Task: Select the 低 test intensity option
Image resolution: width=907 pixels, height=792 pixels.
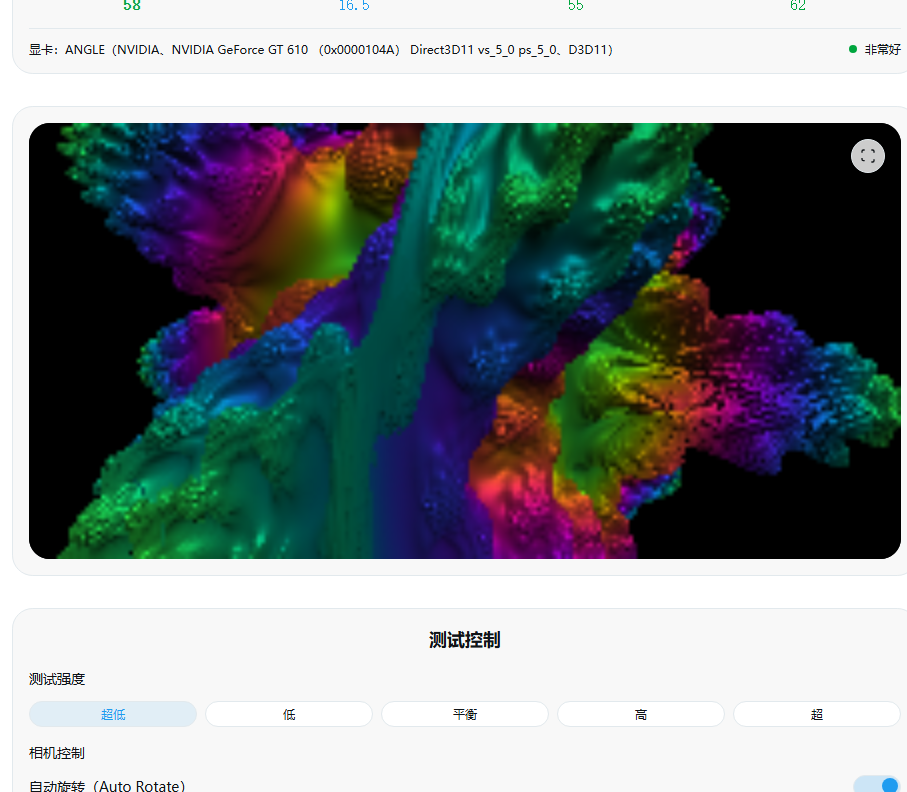Action: 289,714
